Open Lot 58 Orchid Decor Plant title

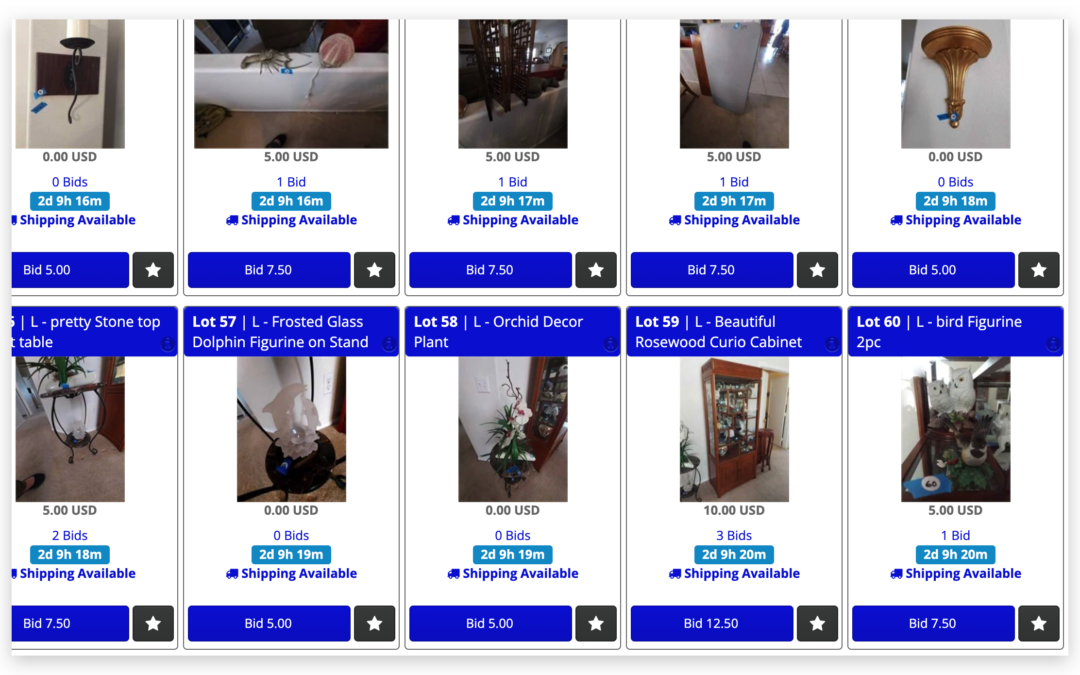[x=498, y=332]
